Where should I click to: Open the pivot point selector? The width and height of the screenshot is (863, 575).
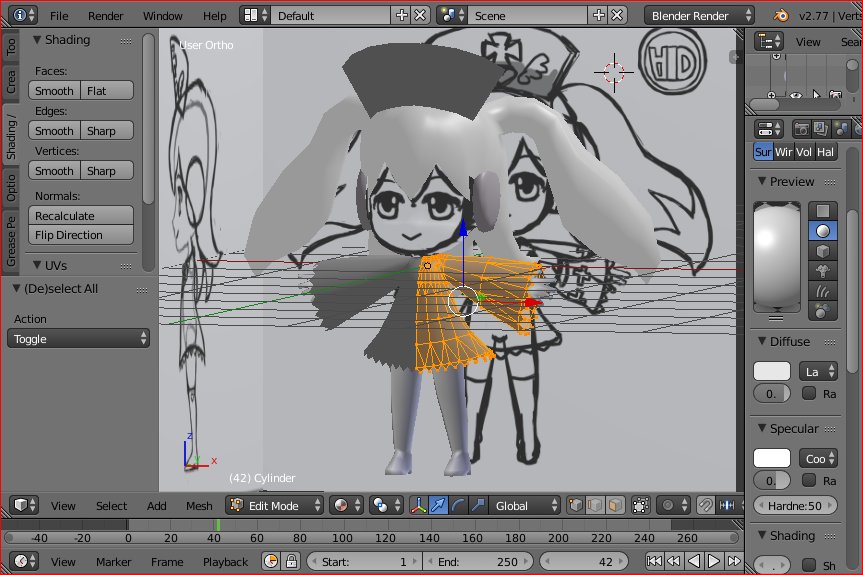(x=386, y=505)
